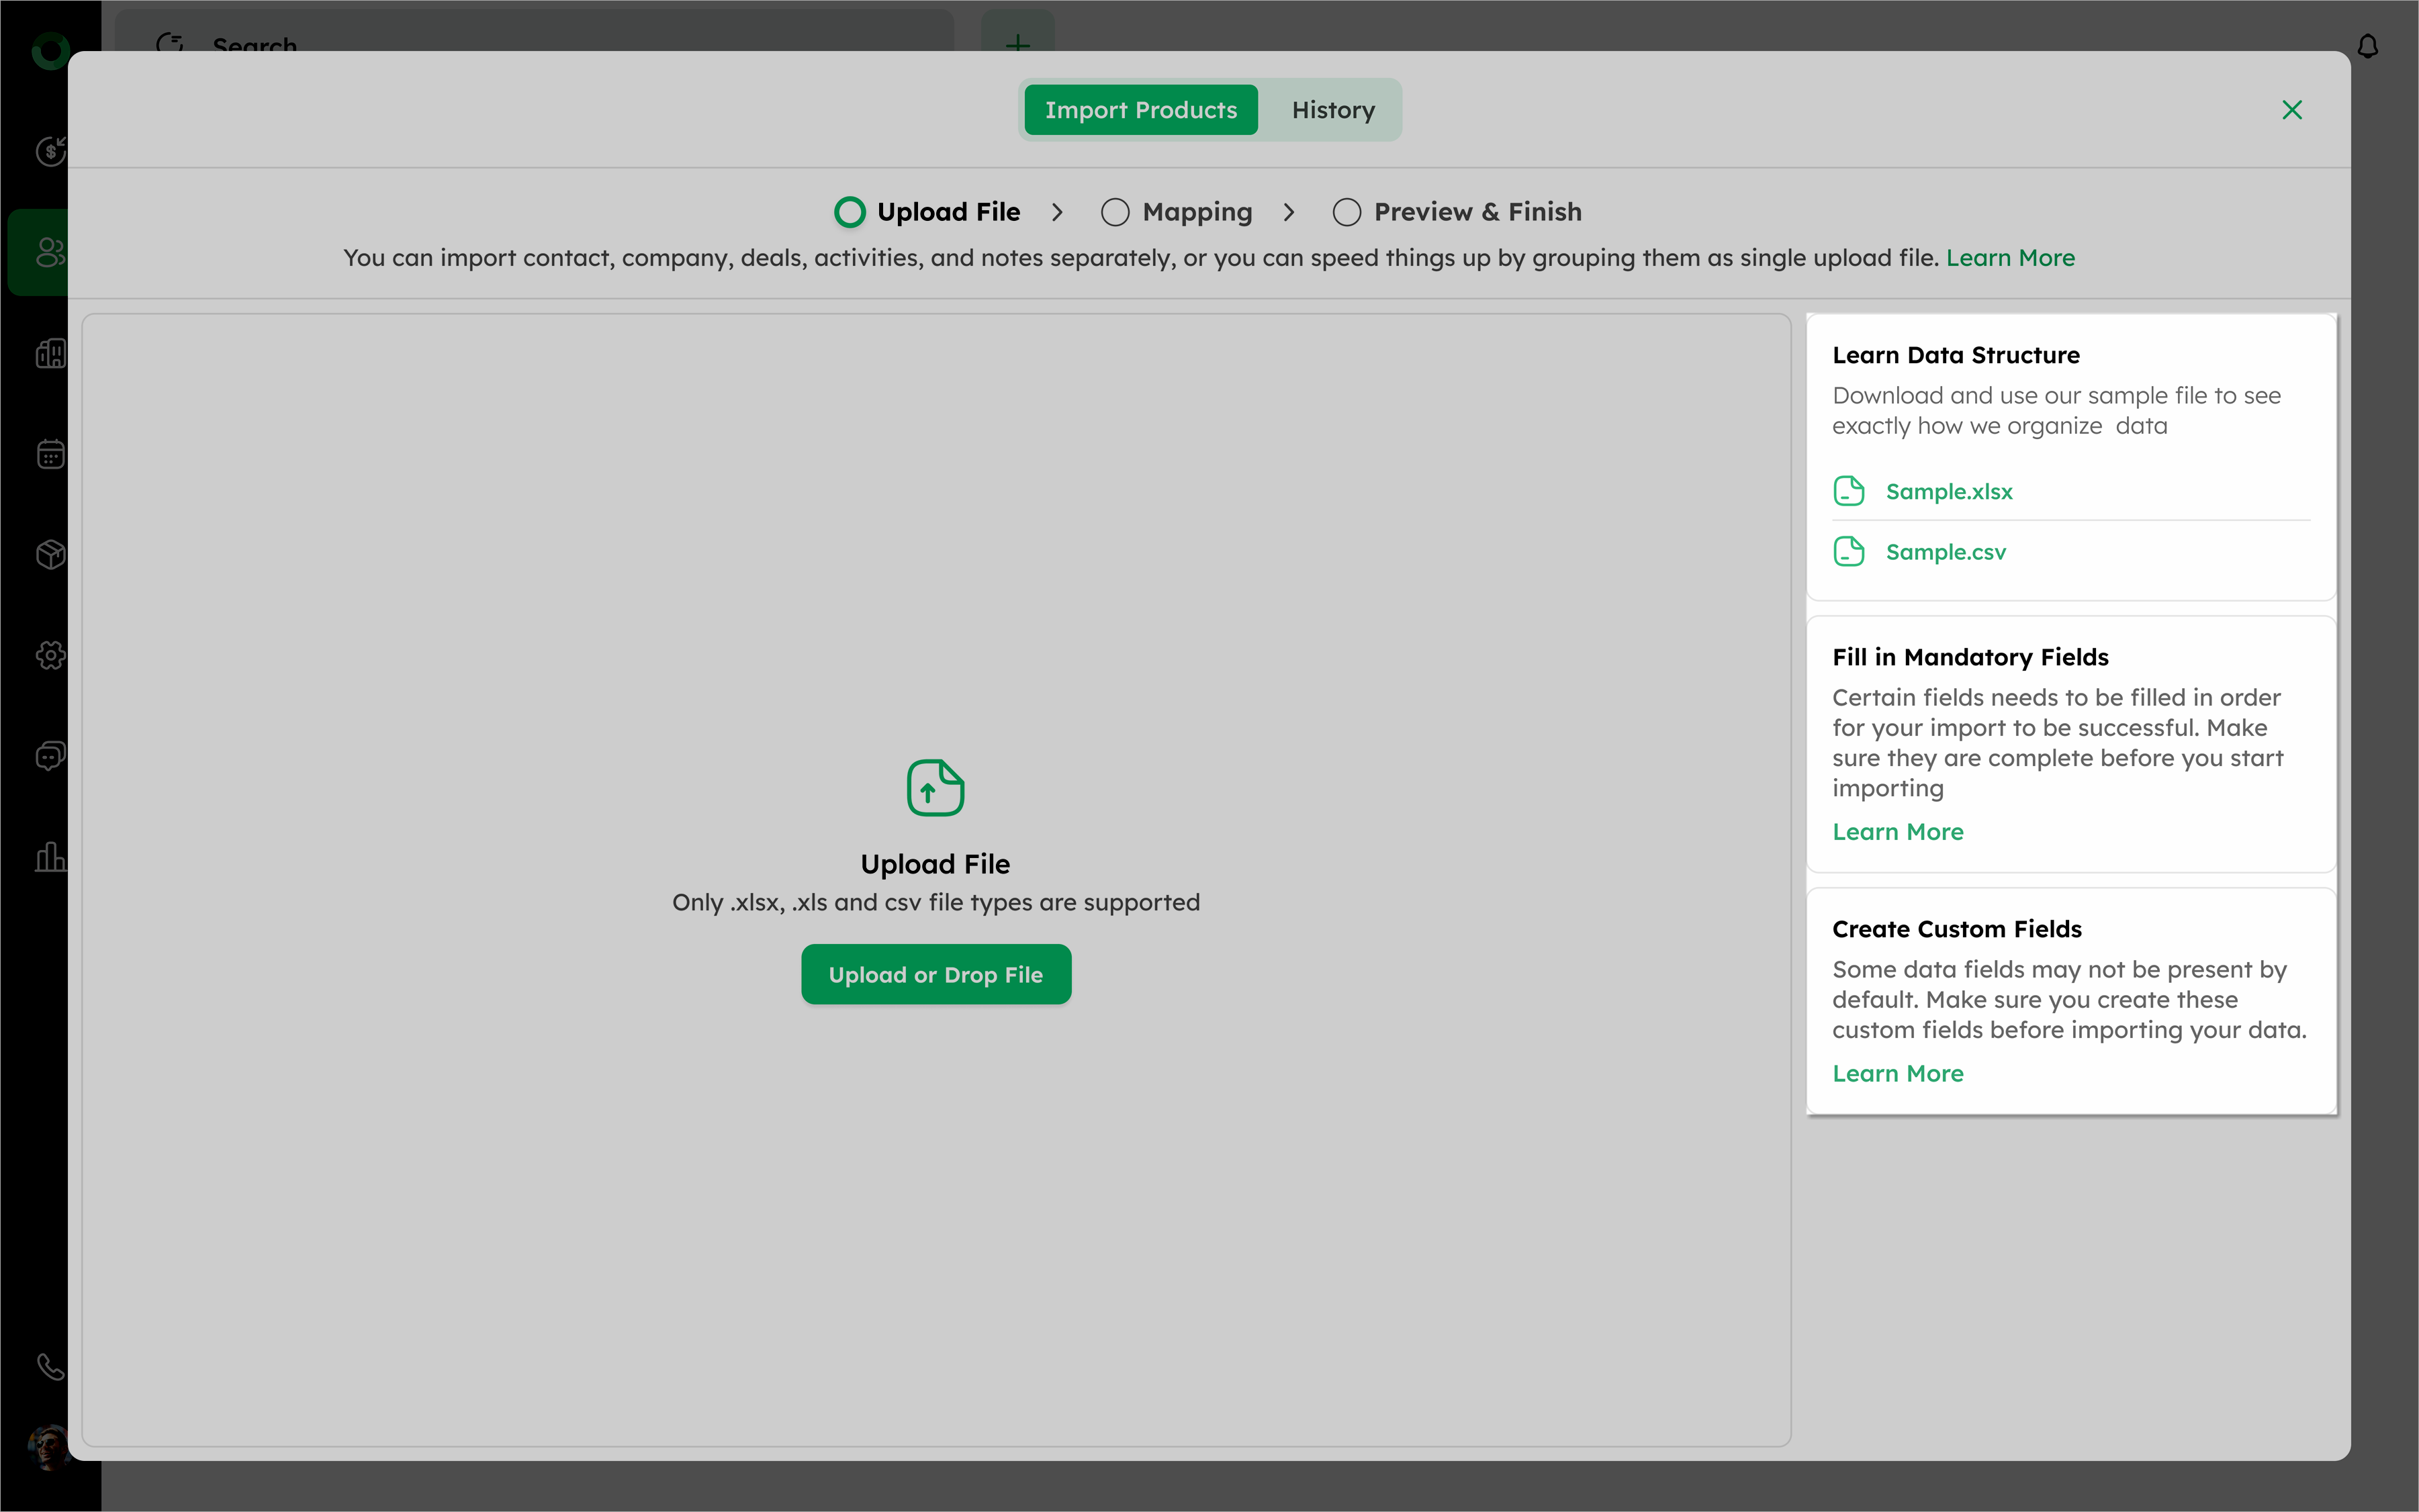Click the Sample.csv file icon
Viewport: 2419px width, 1512px height.
pyautogui.click(x=1848, y=552)
